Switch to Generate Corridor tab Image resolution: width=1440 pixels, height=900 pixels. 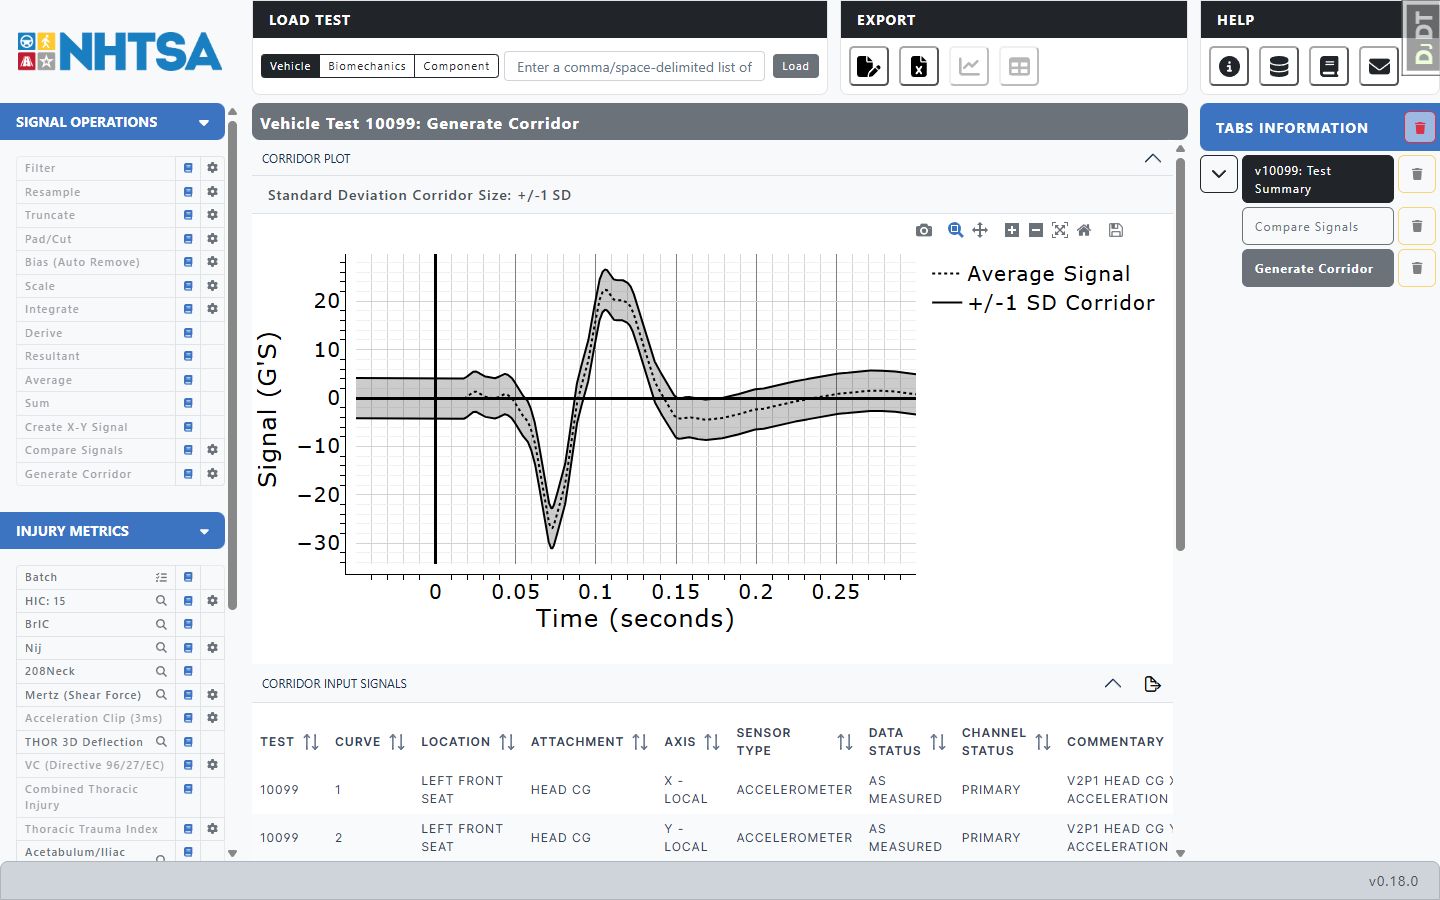1318,268
